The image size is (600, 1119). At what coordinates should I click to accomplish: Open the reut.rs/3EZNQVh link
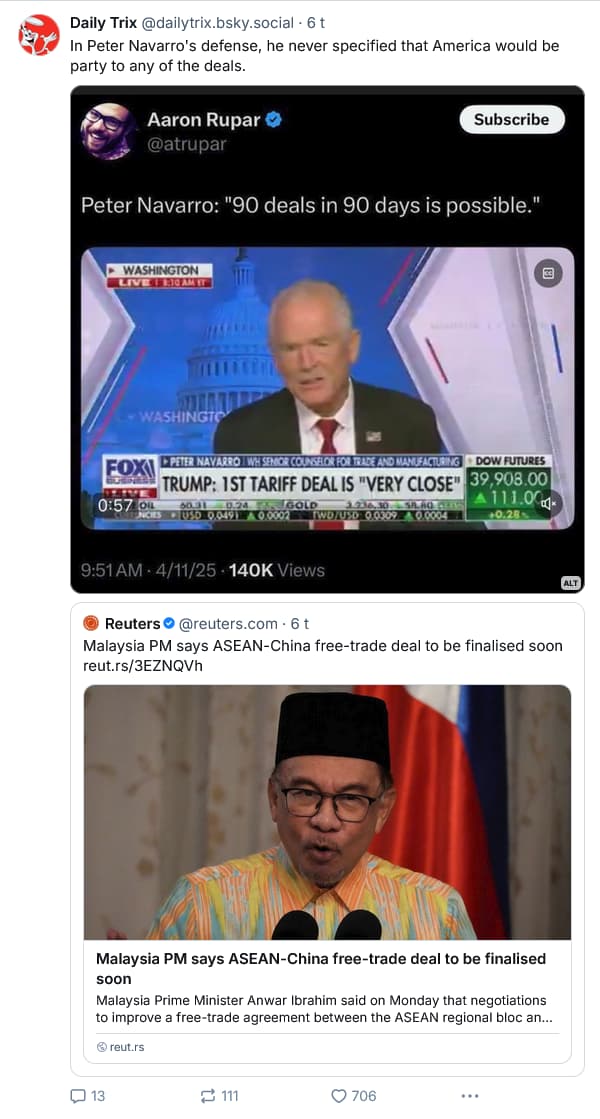pos(143,666)
